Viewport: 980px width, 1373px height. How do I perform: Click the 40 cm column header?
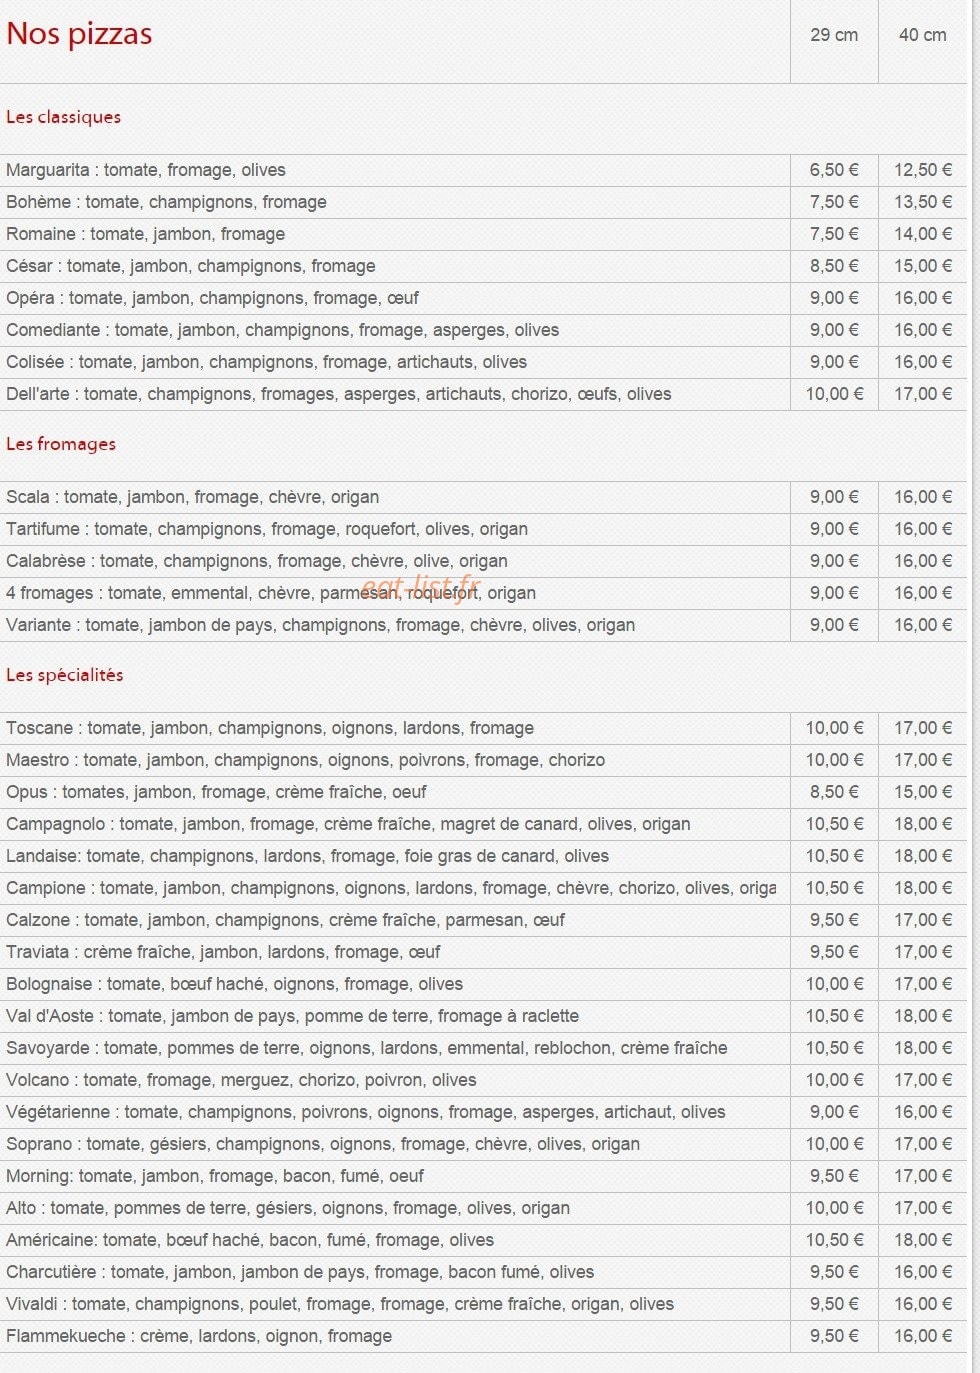click(922, 35)
